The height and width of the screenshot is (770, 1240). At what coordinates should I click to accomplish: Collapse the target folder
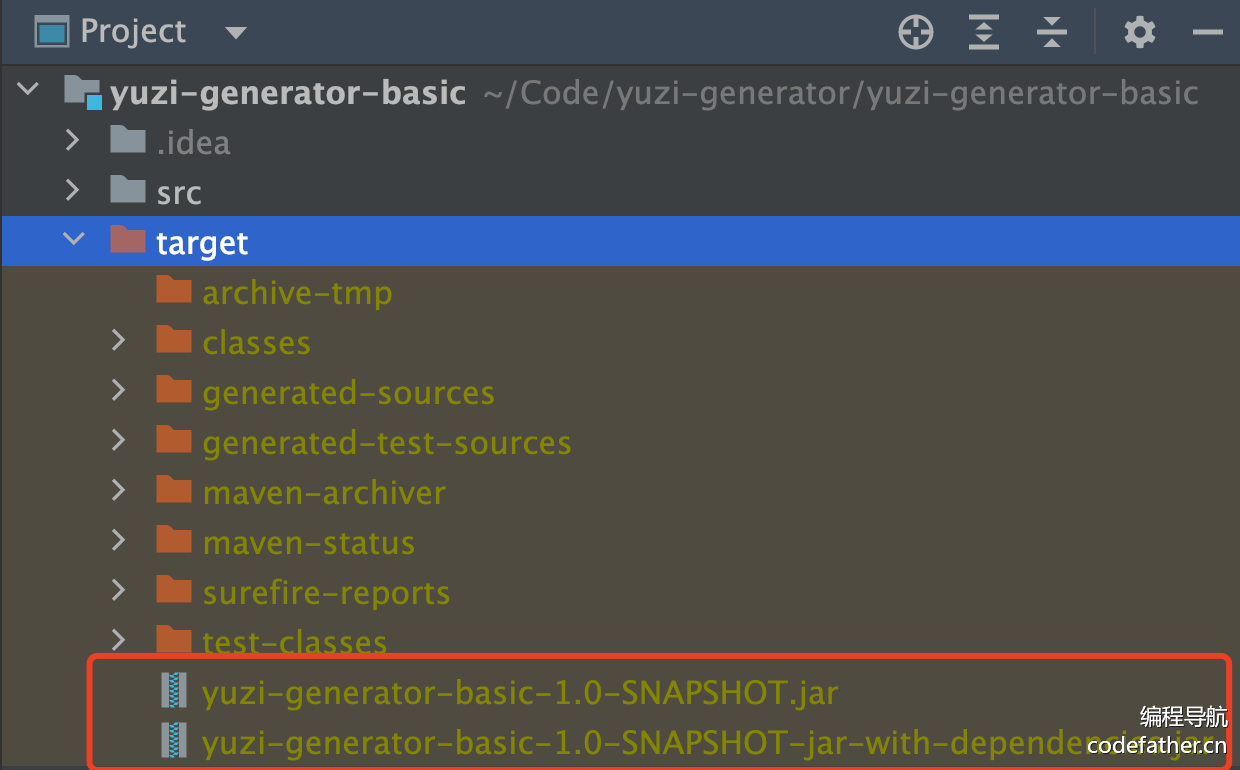(73, 240)
